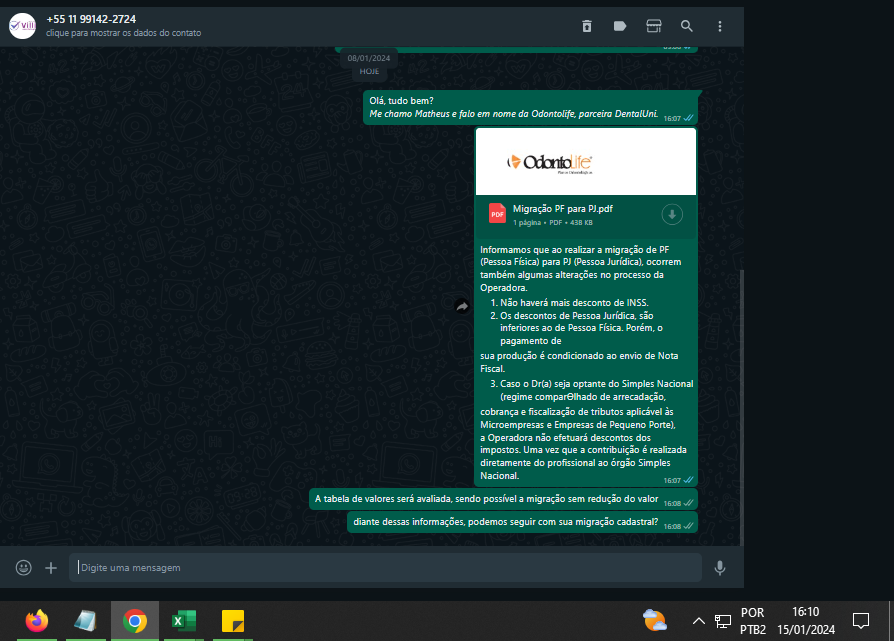Click the weather icon in system tray
The width and height of the screenshot is (894, 641).
pos(655,620)
